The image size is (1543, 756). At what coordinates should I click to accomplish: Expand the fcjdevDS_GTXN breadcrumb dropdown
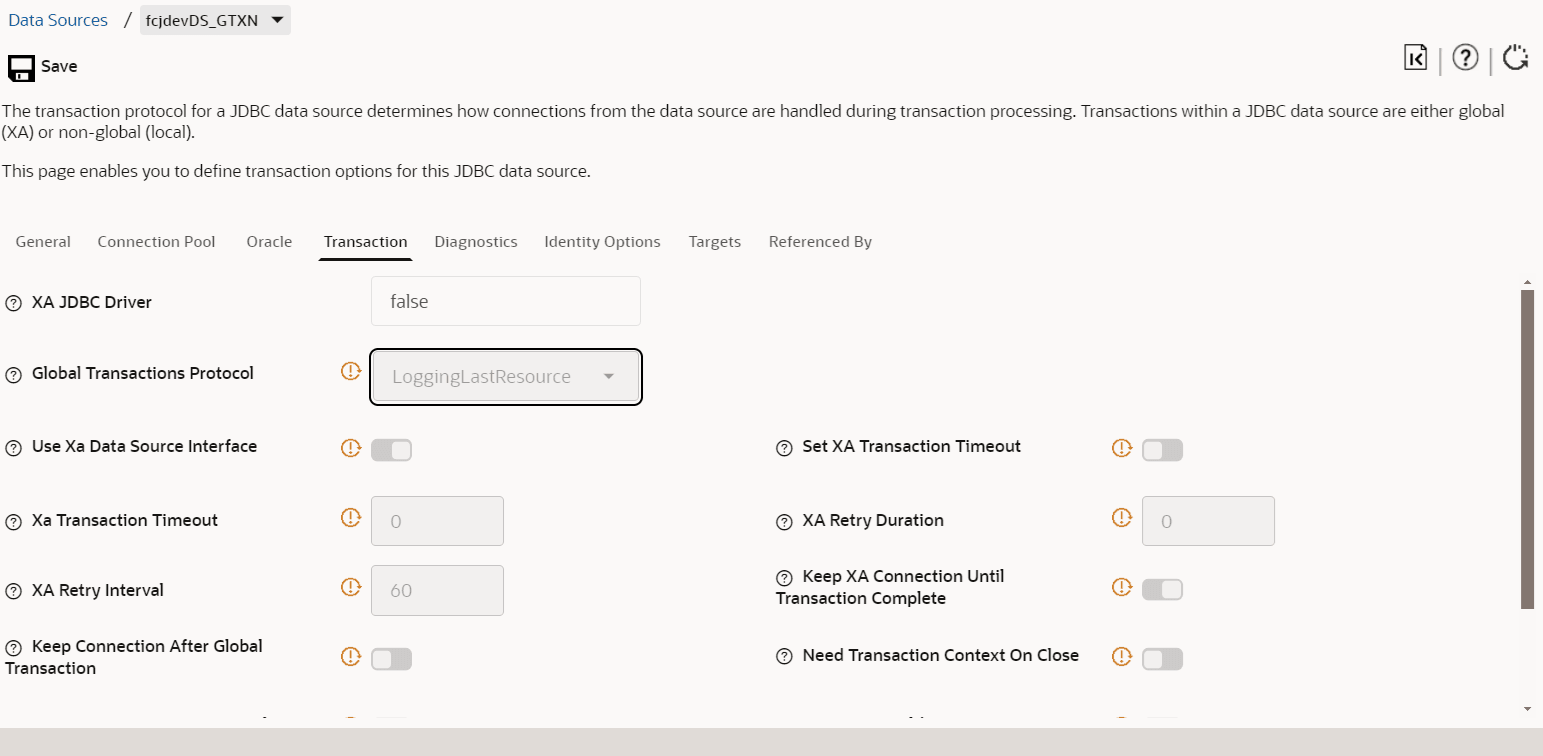point(215,20)
